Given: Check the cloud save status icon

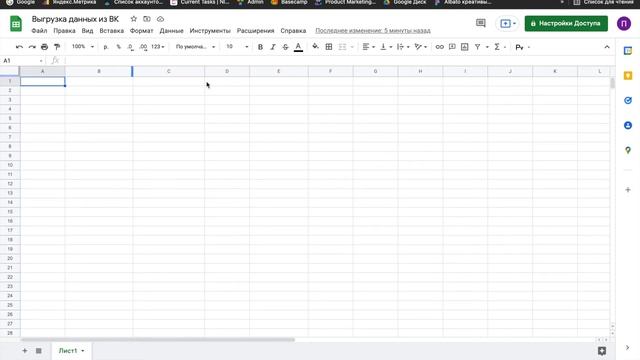Looking at the screenshot, I should coord(160,19).
